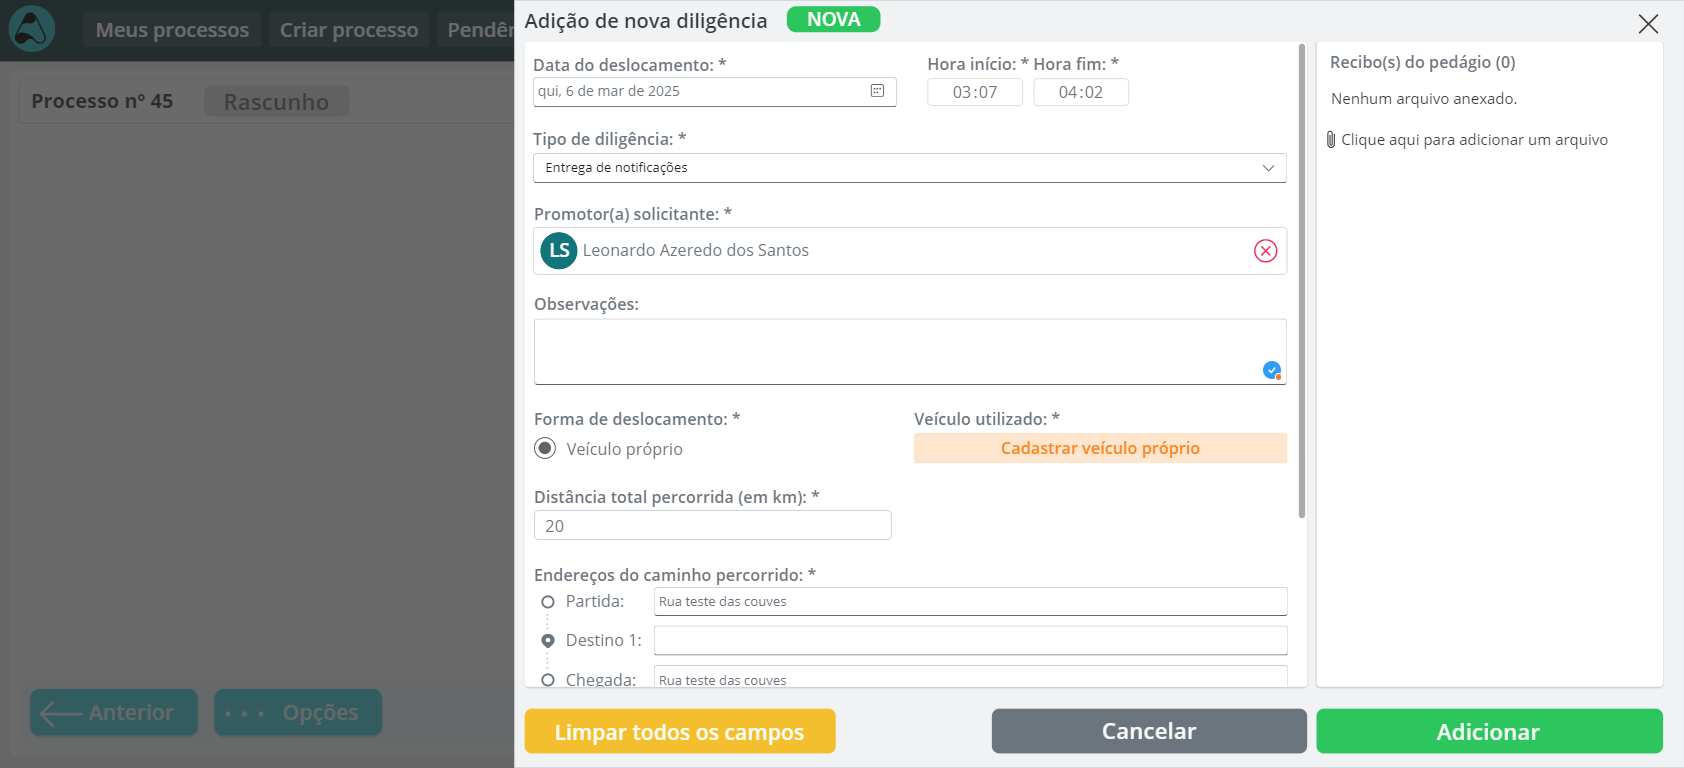Switch to the Criar processo tab

(x=349, y=30)
